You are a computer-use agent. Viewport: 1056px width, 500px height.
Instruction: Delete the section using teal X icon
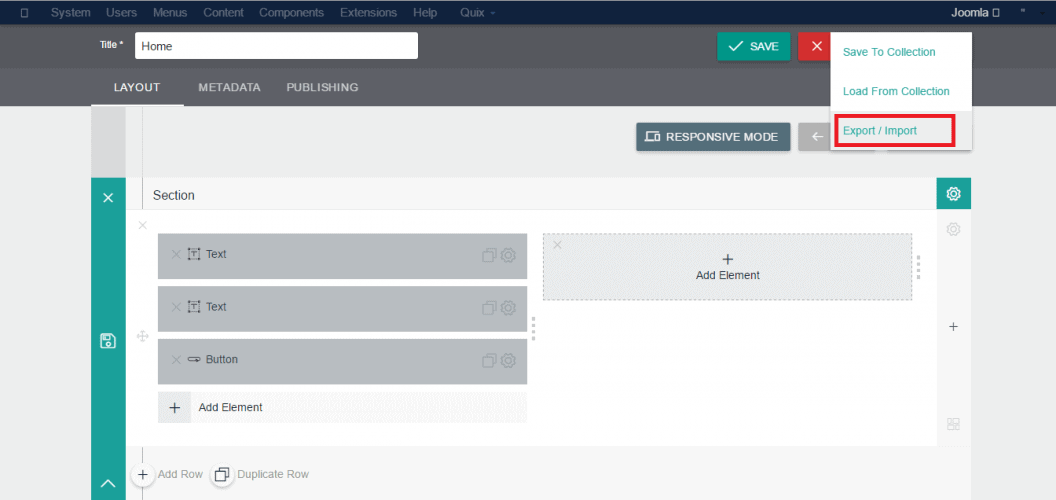(108, 198)
